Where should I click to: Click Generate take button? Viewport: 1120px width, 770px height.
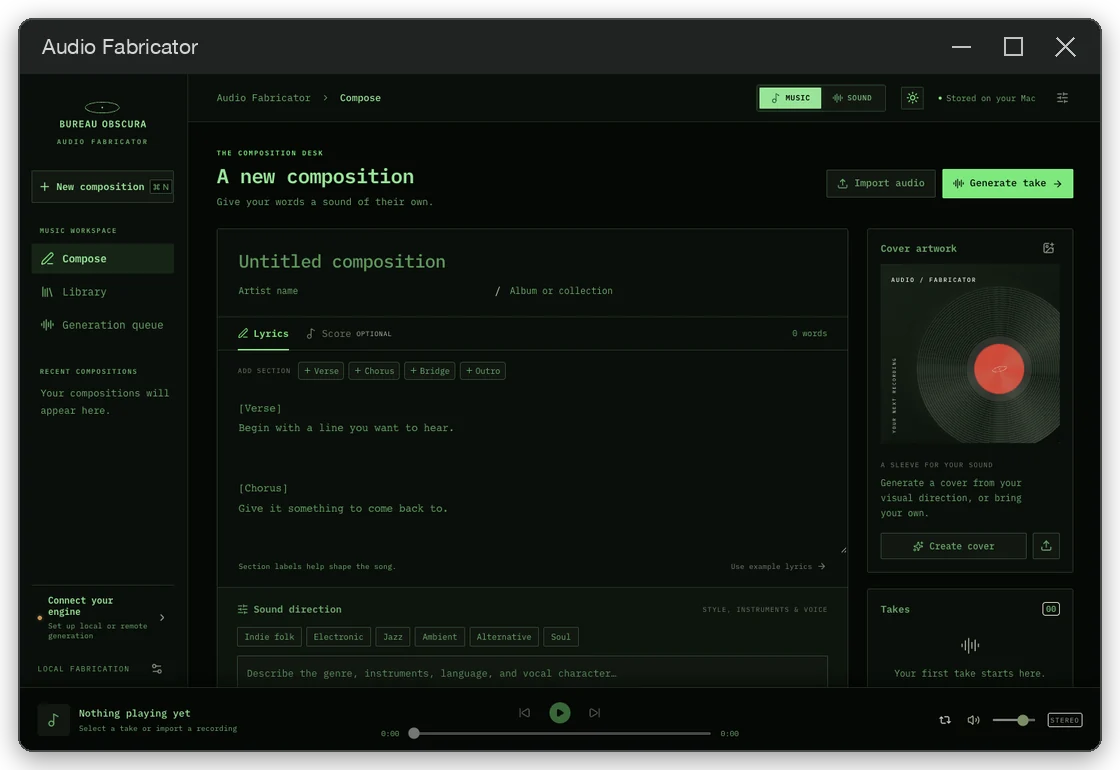(x=1007, y=184)
